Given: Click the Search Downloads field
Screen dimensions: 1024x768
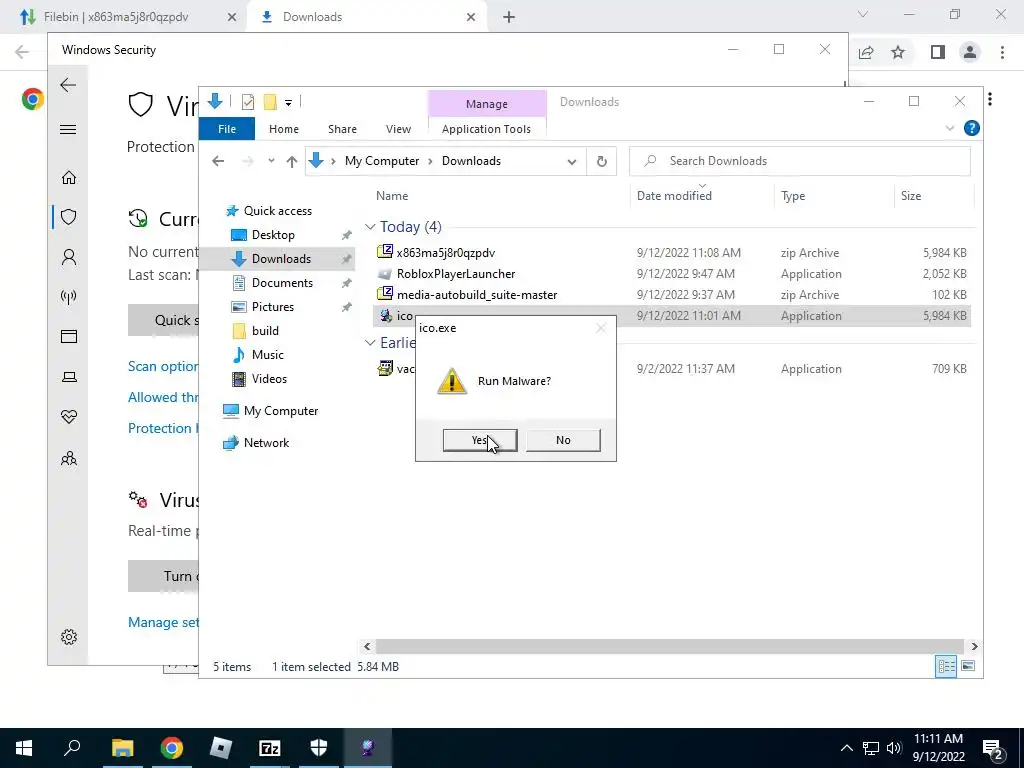Looking at the screenshot, I should pos(799,161).
